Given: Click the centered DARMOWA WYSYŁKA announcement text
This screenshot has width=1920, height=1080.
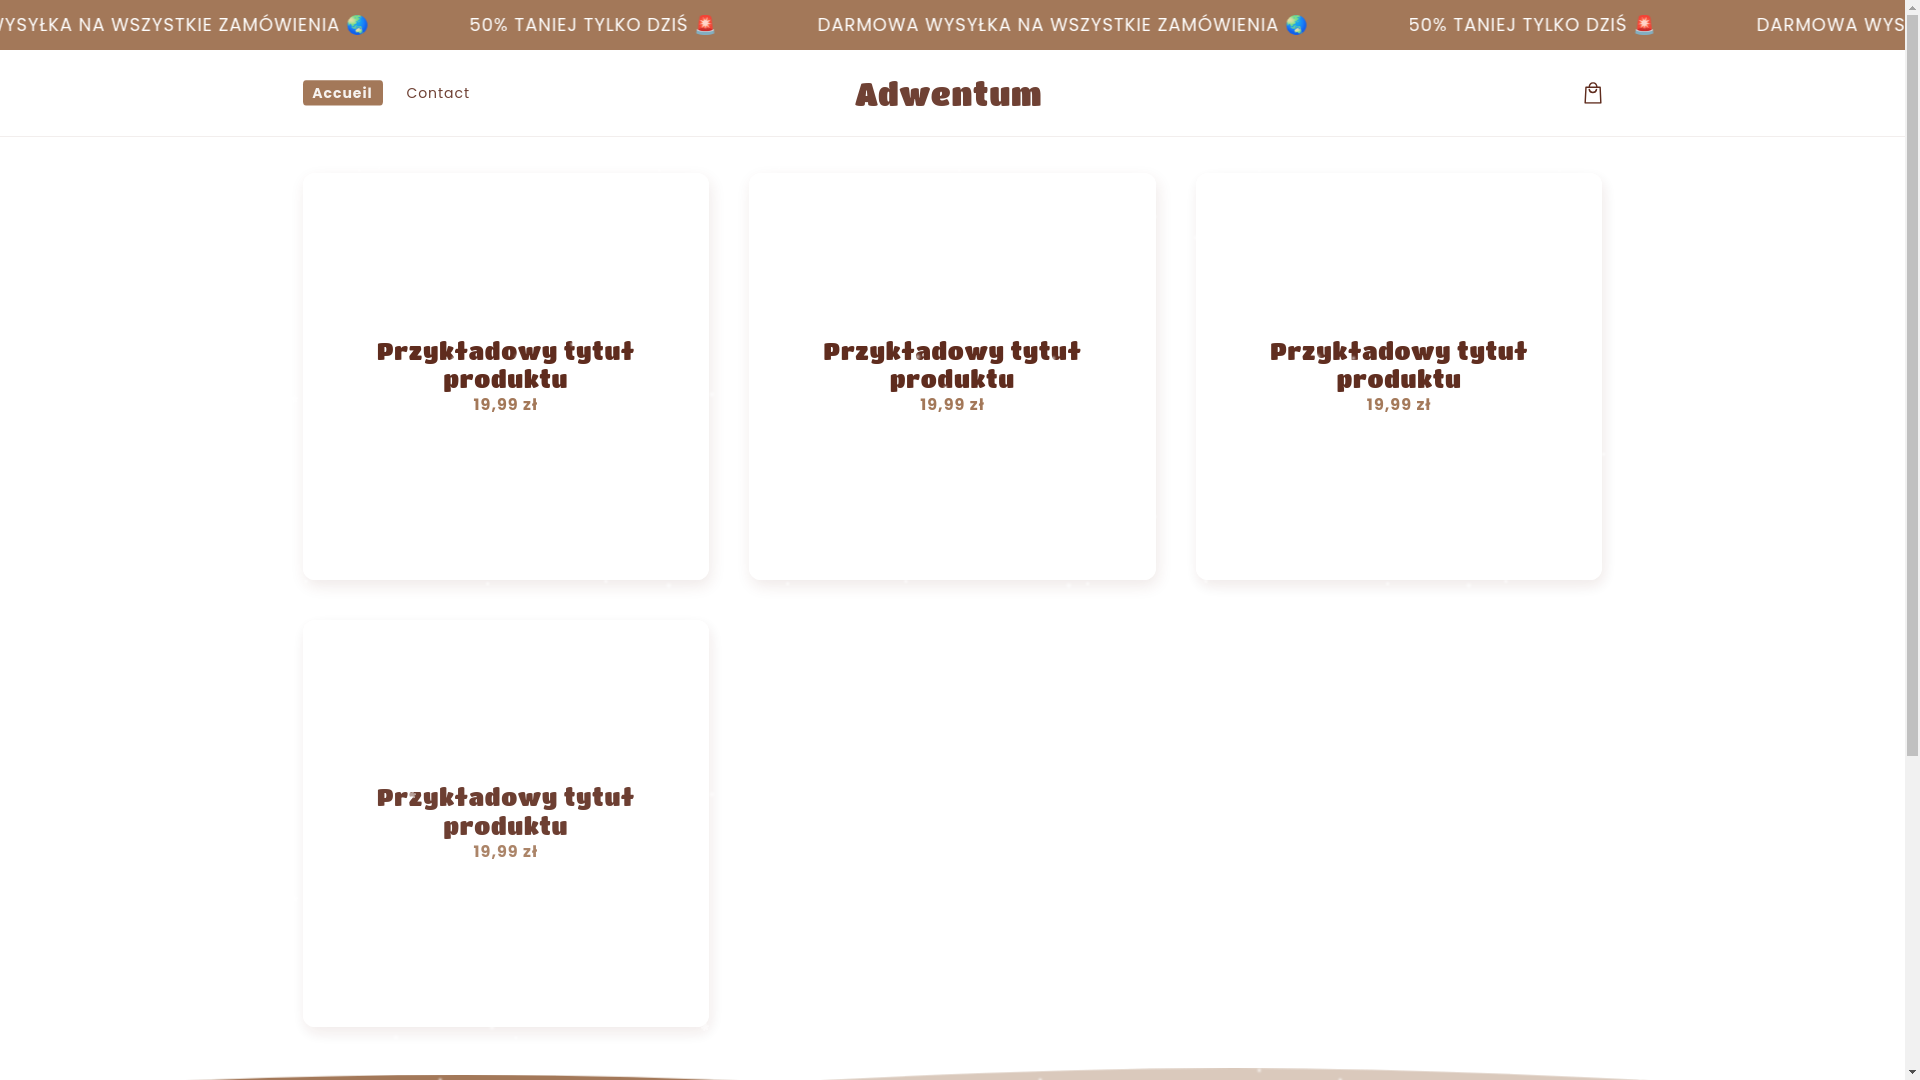Looking at the screenshot, I should click(x=1047, y=25).
